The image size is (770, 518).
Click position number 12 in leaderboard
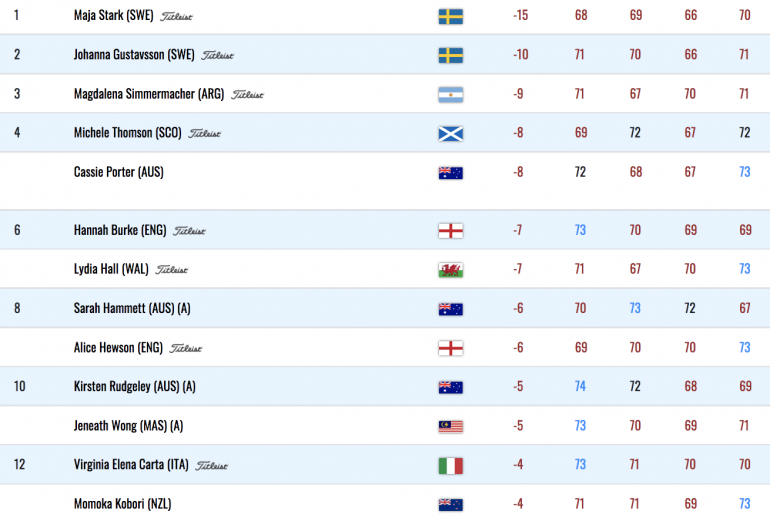[19, 464]
